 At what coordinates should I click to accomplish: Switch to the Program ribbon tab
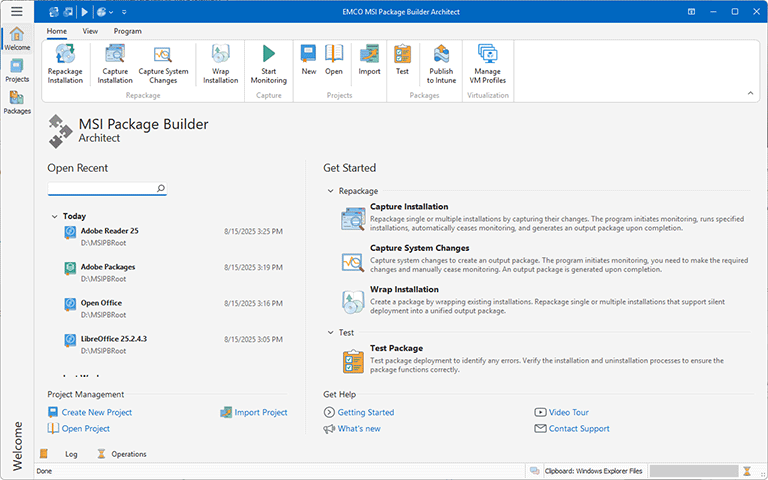(127, 31)
